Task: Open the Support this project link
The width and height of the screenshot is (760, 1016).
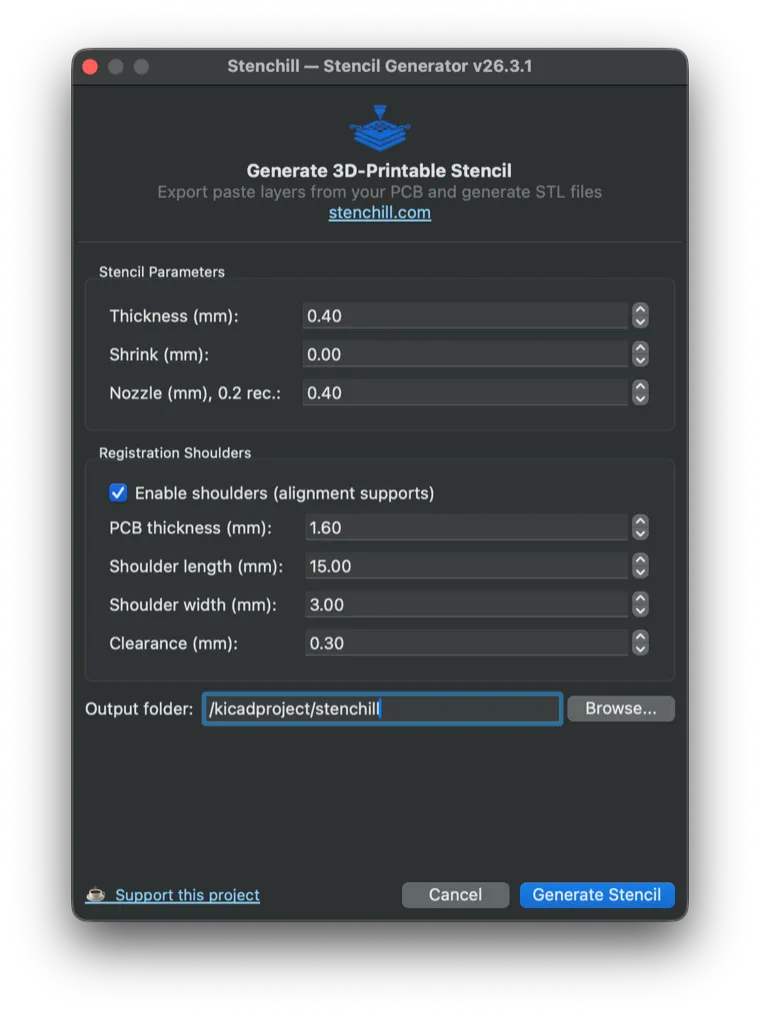Action: 185,896
